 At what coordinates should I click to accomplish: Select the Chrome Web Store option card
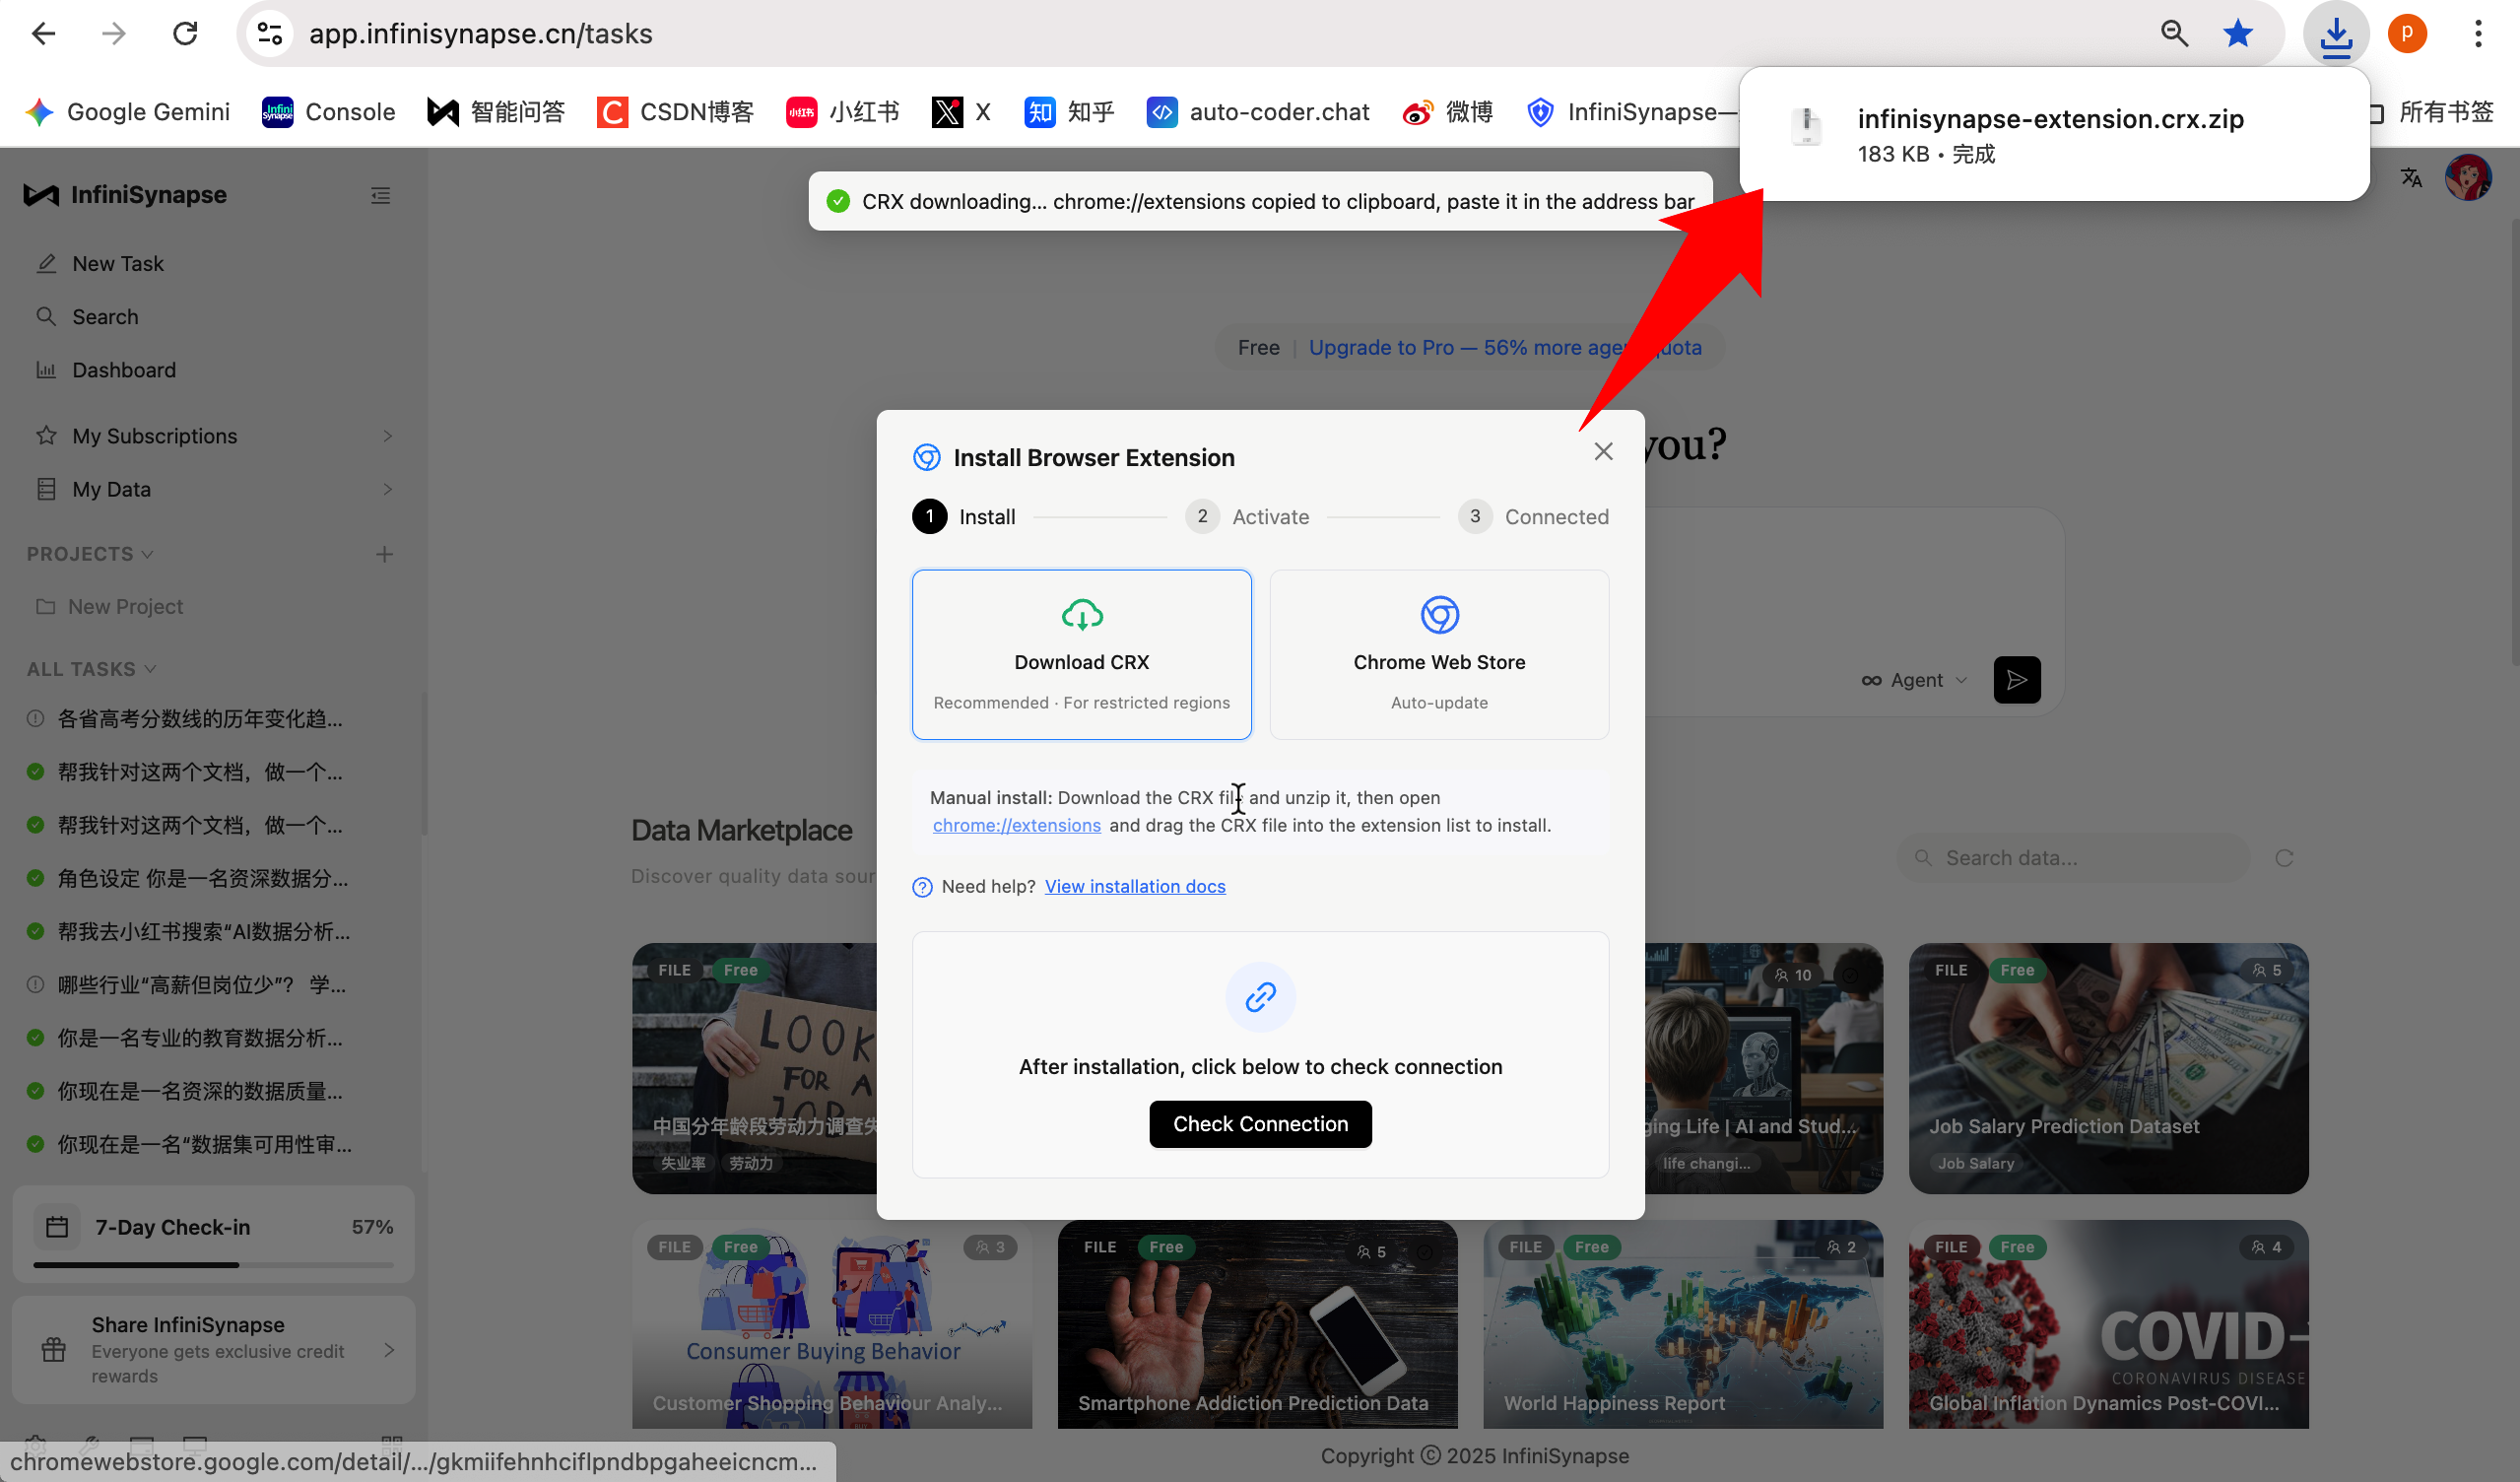[1439, 655]
